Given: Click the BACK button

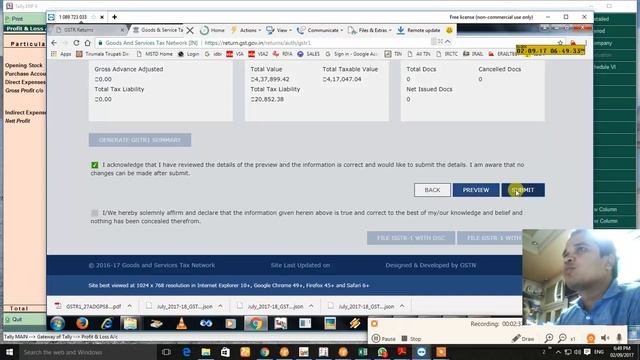Looking at the screenshot, I should pyautogui.click(x=432, y=190).
